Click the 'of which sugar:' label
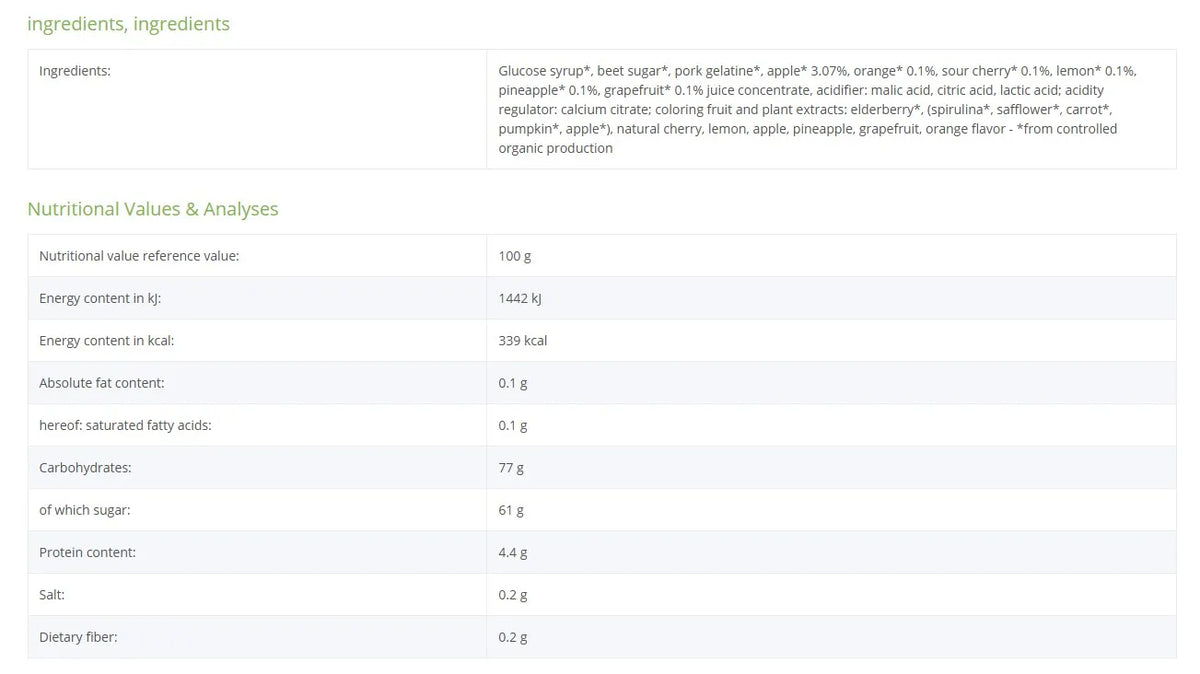1200x674 pixels. (85, 510)
